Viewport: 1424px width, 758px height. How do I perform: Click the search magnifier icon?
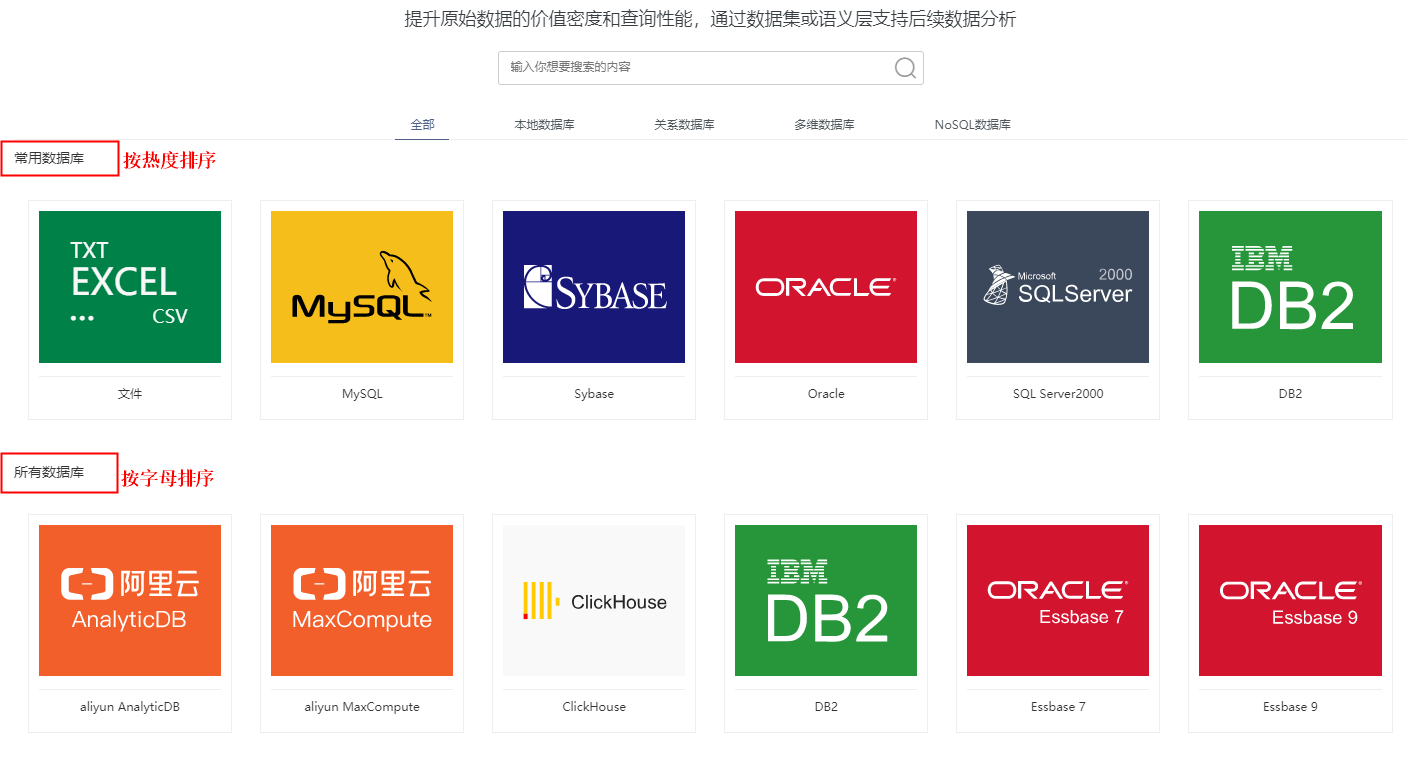pos(905,67)
